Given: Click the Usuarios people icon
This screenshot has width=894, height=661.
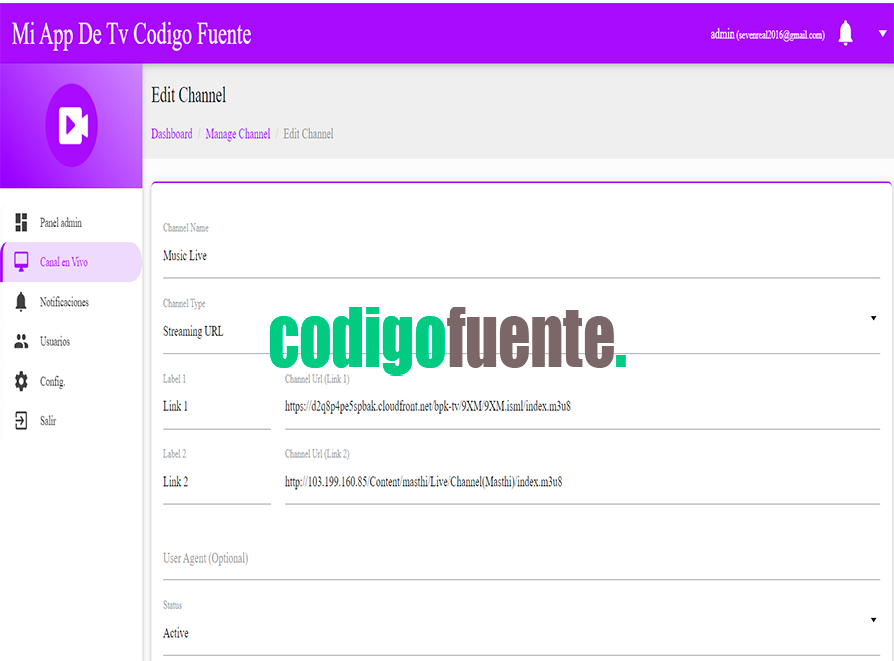Looking at the screenshot, I should point(21,342).
